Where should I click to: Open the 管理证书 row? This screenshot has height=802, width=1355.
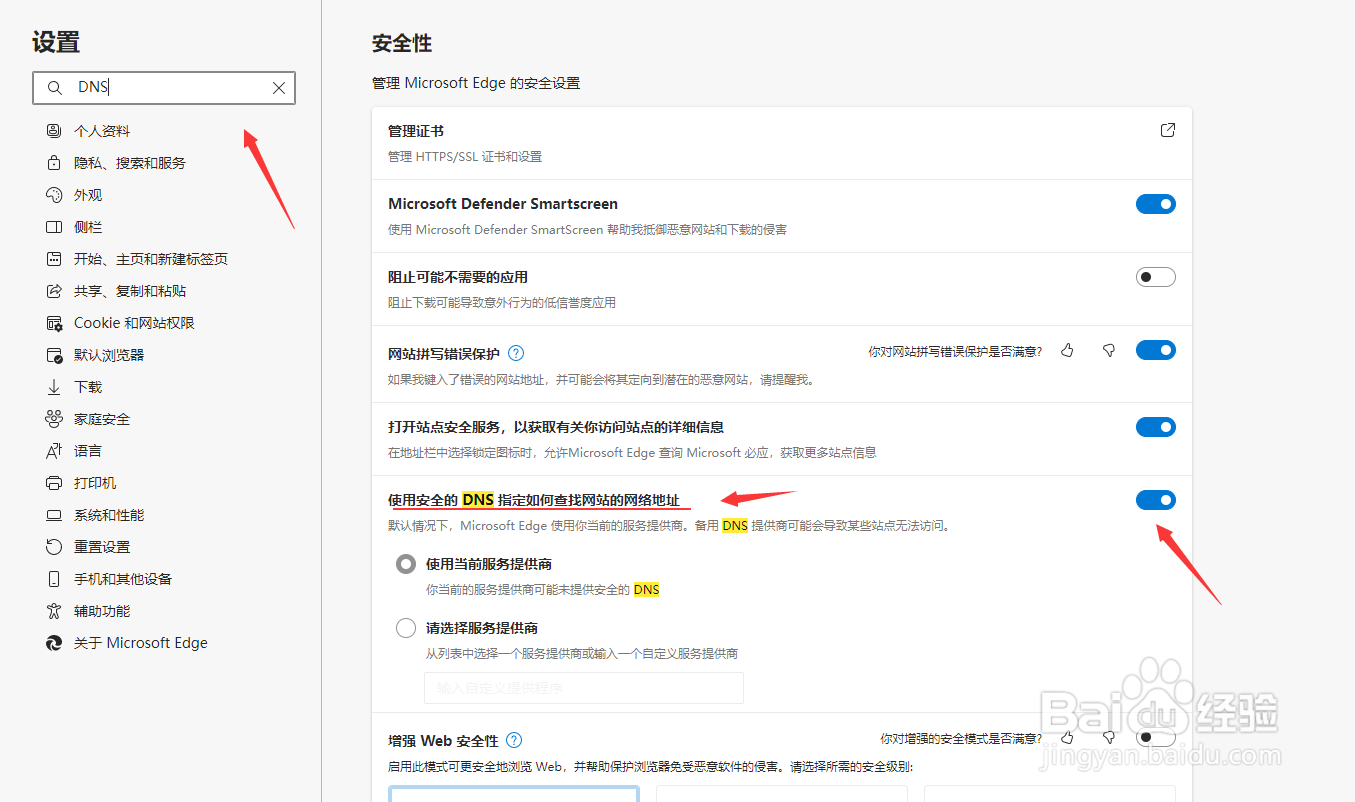coord(782,143)
